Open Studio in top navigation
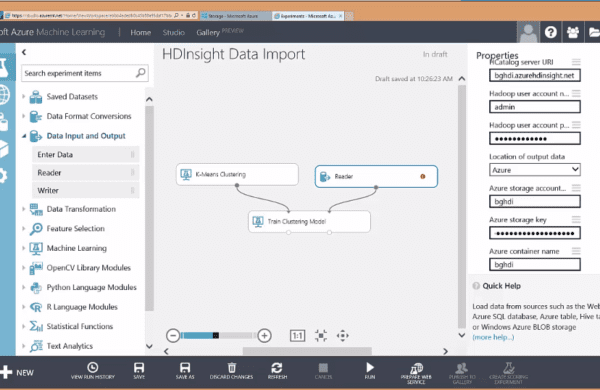This screenshot has height=390, width=600. (173, 33)
